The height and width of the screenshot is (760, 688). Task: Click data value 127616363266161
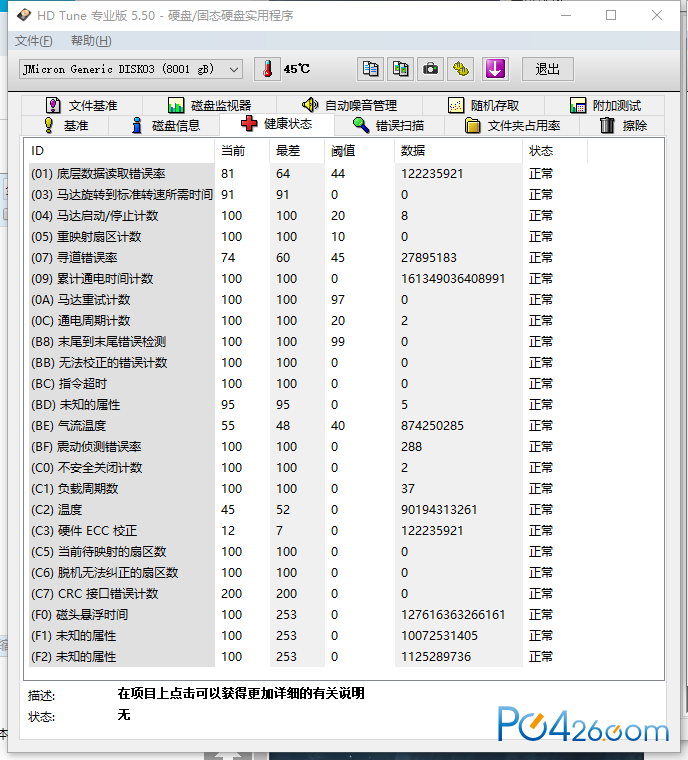[x=453, y=615]
